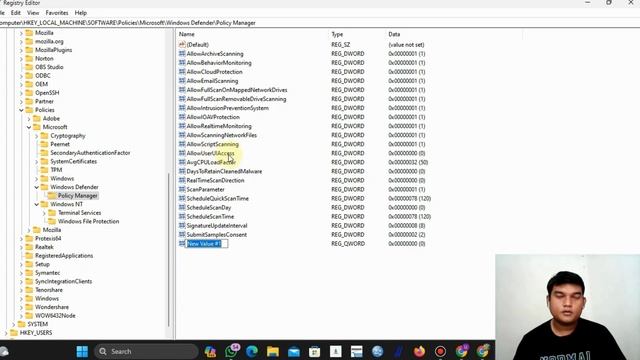Select the AllowIntrusionPreventionSystem value
Image resolution: width=640 pixels, height=360 pixels.
[228, 108]
